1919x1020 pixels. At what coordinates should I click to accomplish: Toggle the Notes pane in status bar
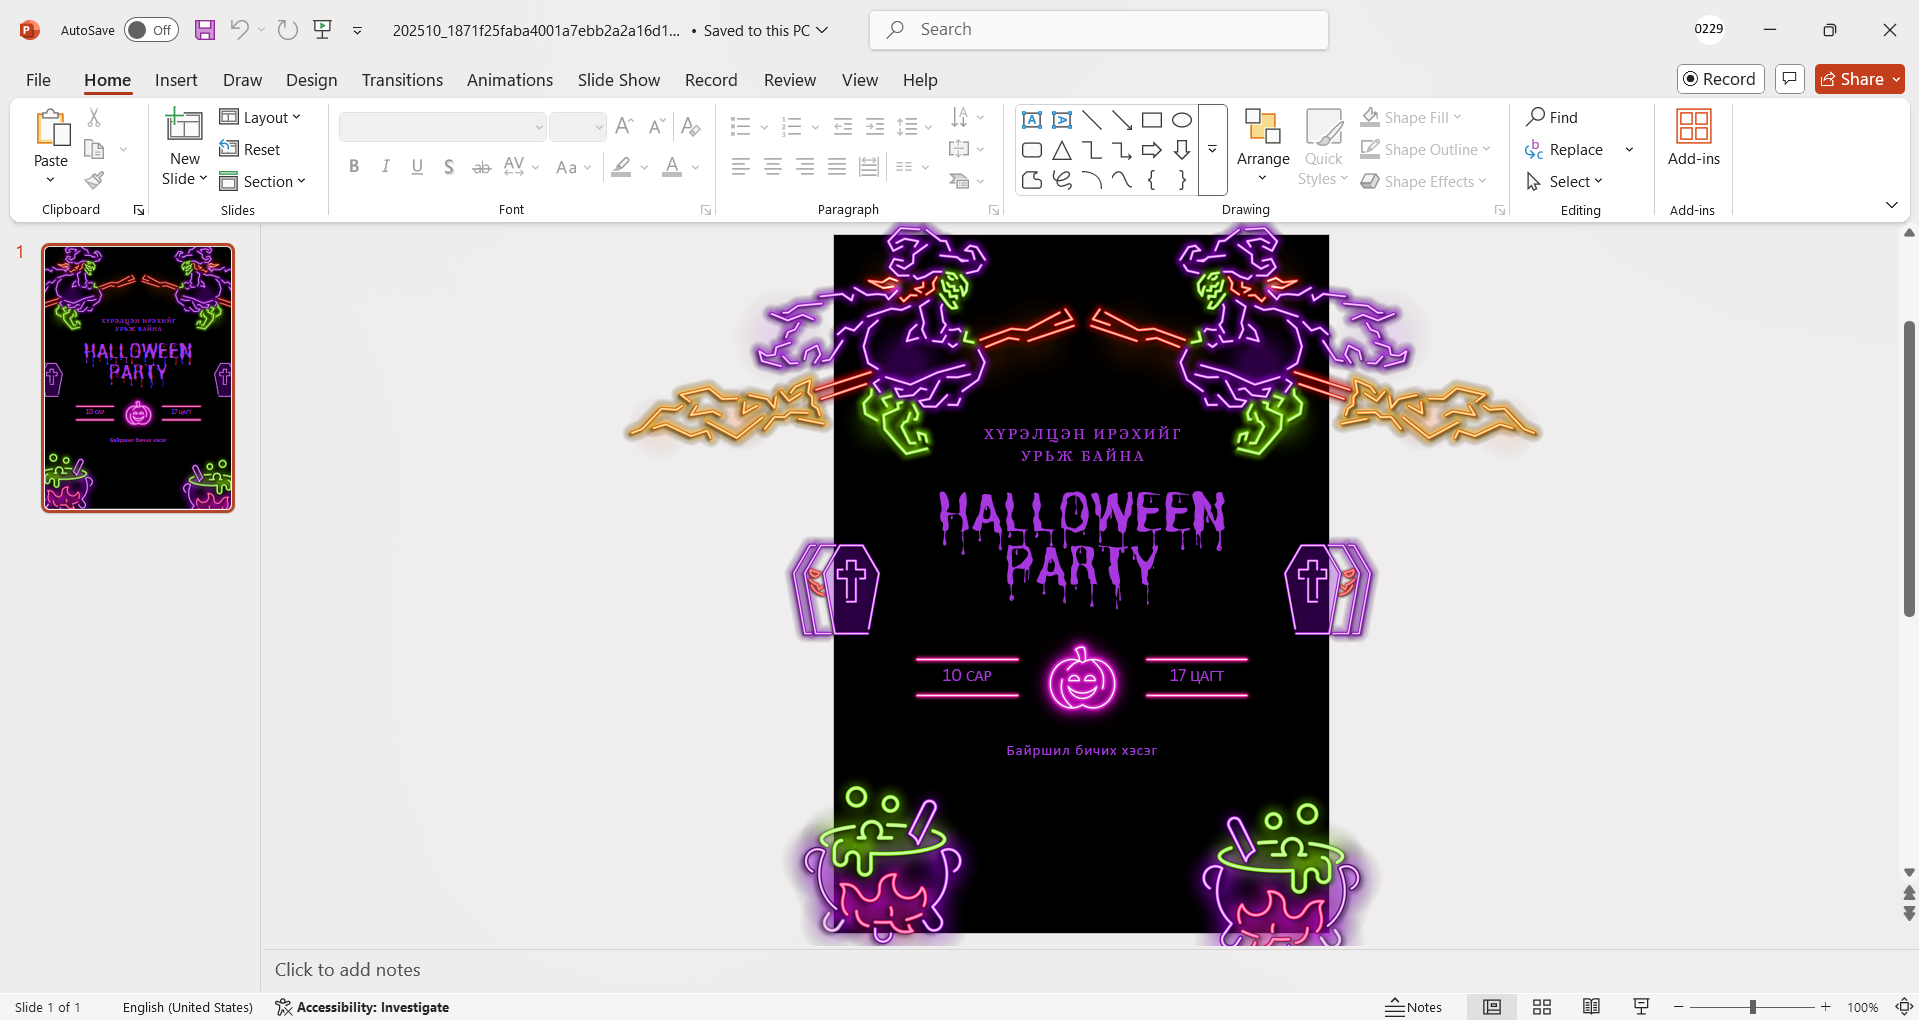click(x=1413, y=1007)
